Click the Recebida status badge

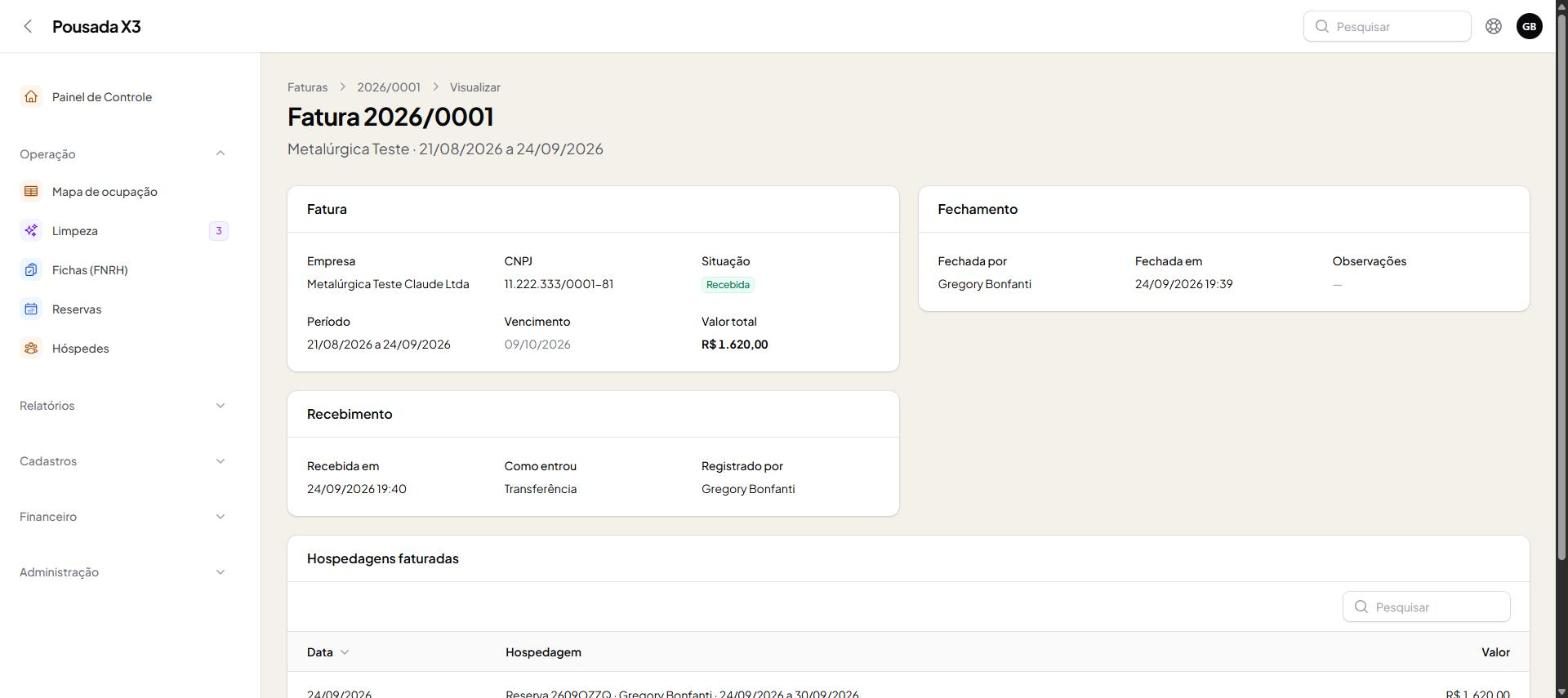727,284
